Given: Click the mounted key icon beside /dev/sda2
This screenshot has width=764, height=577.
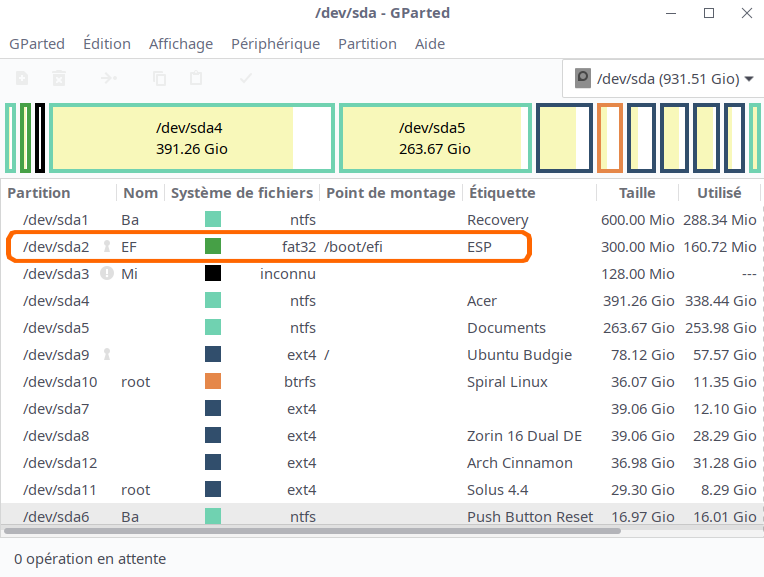Looking at the screenshot, I should pyautogui.click(x=107, y=246).
